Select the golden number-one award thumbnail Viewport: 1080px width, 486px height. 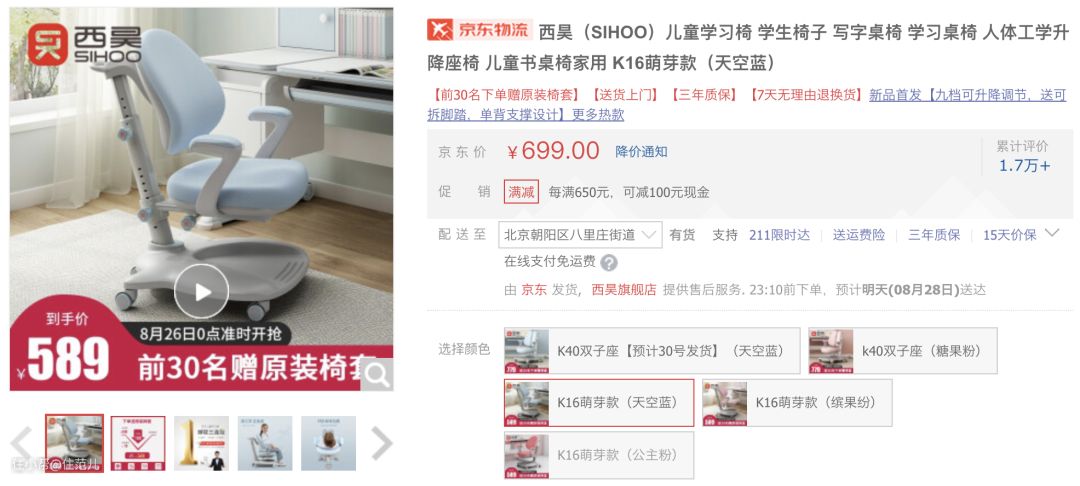click(x=201, y=443)
